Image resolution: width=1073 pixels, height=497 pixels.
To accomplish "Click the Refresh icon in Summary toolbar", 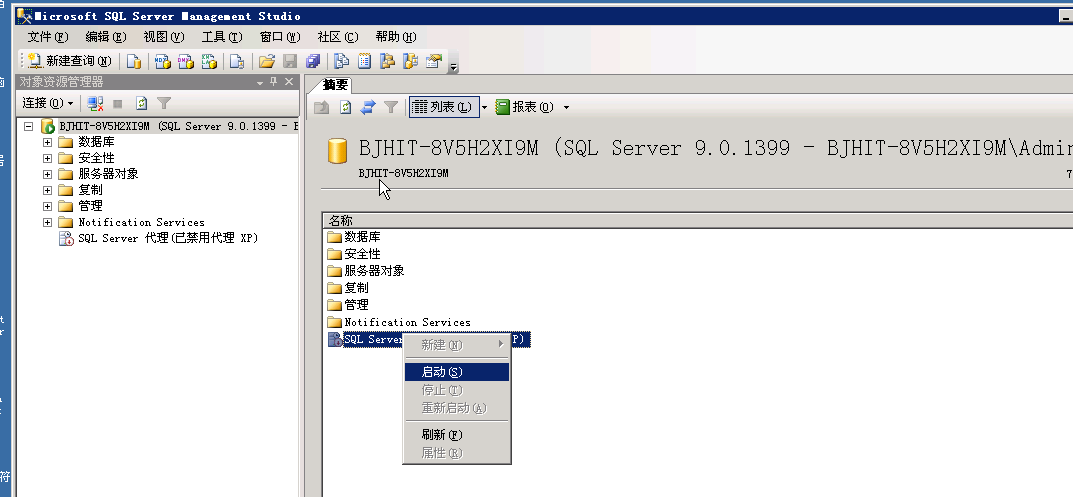I will (x=346, y=107).
